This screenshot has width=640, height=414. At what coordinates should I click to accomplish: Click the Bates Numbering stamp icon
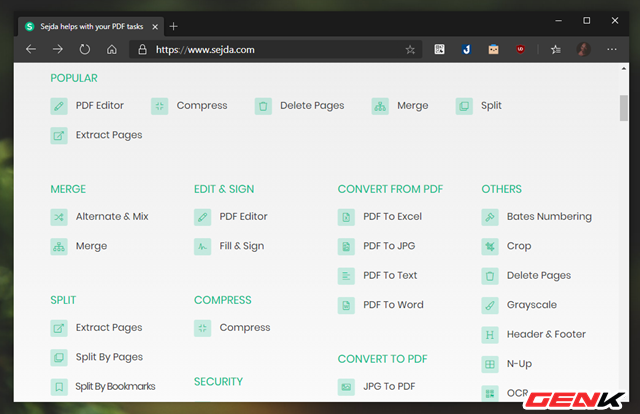click(x=490, y=217)
